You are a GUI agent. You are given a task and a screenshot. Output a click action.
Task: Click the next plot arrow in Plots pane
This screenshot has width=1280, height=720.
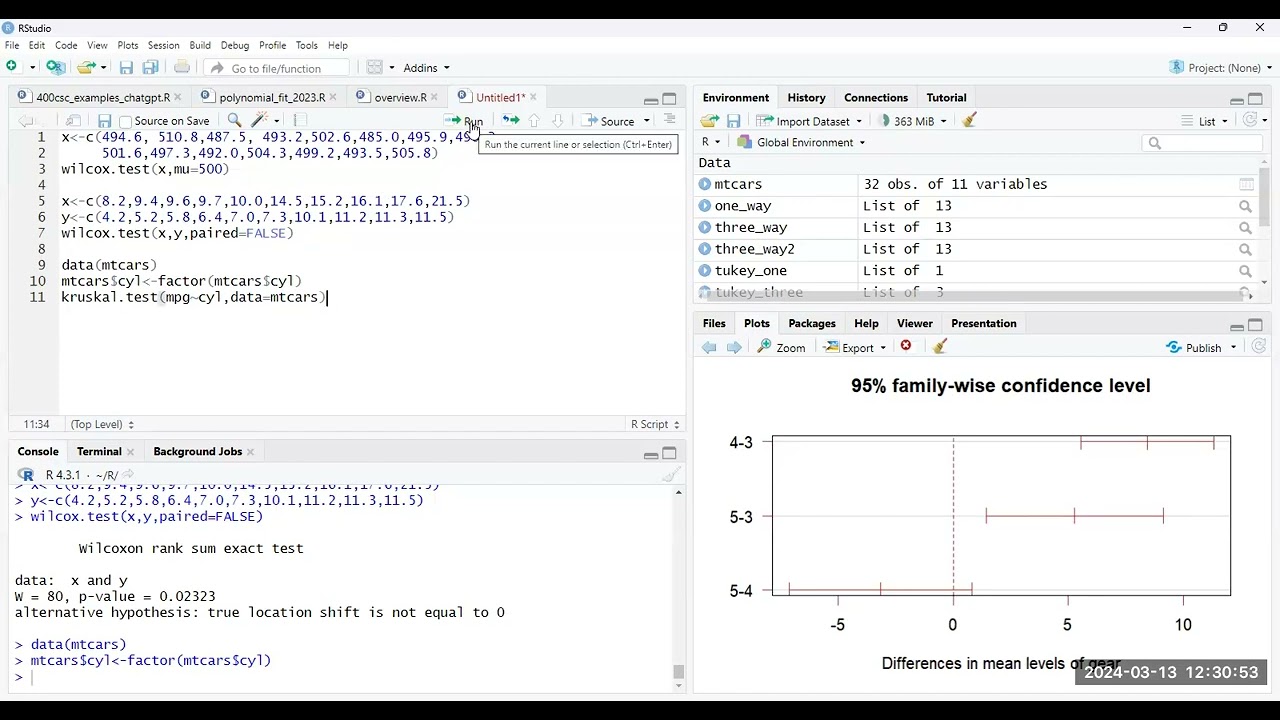[734, 347]
